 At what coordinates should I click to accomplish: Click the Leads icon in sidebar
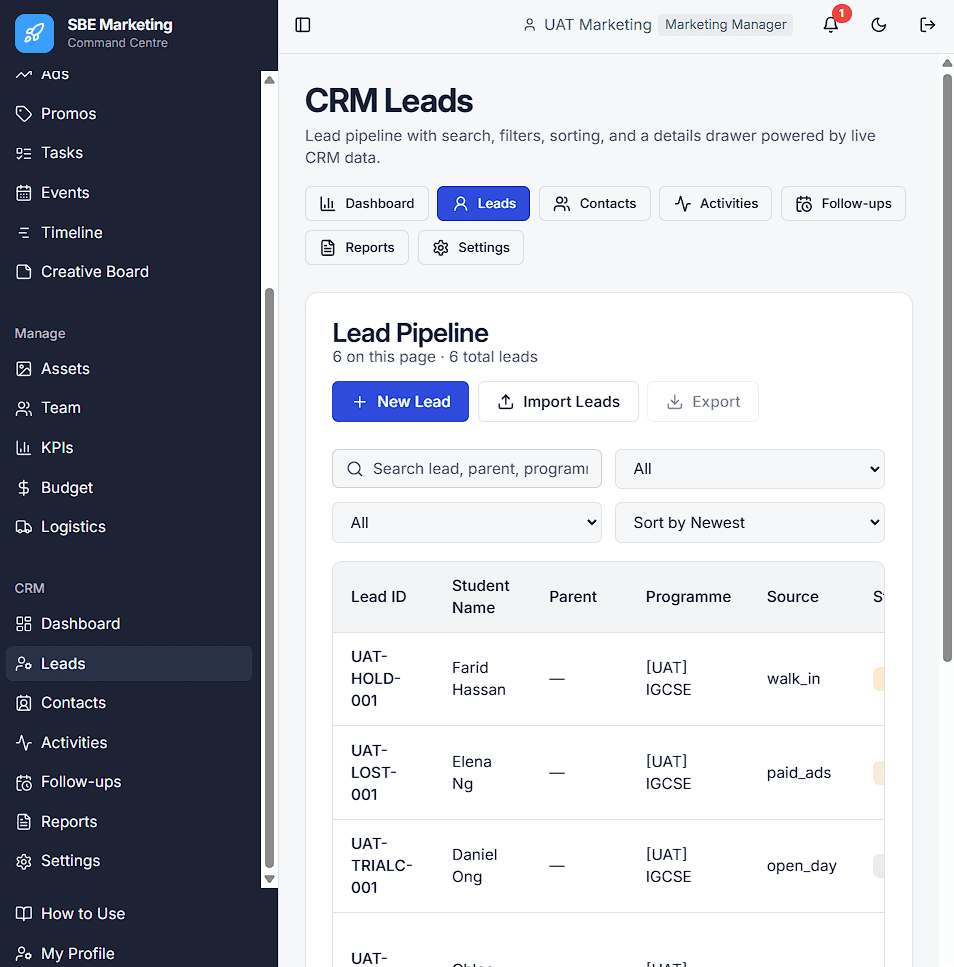[23, 664]
